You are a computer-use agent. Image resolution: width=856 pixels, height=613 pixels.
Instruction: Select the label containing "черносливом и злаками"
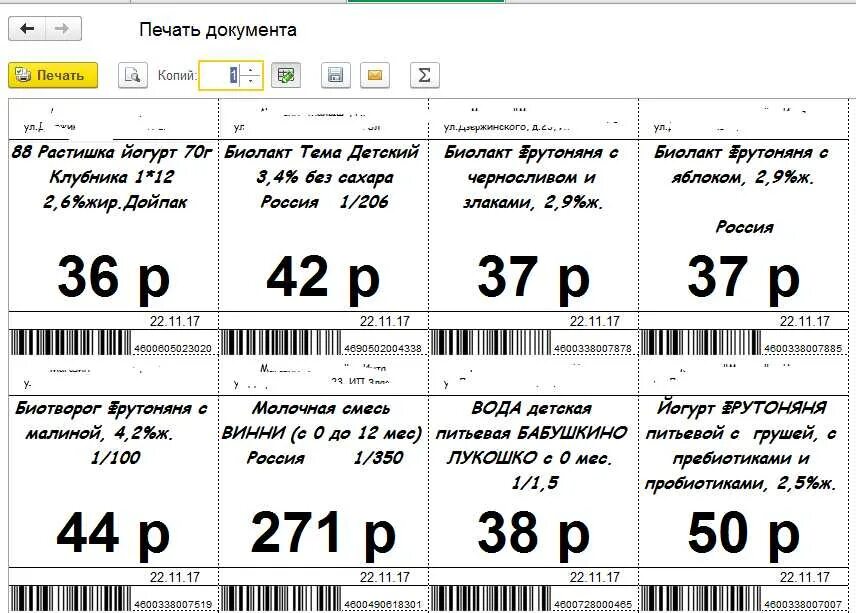[532, 177]
